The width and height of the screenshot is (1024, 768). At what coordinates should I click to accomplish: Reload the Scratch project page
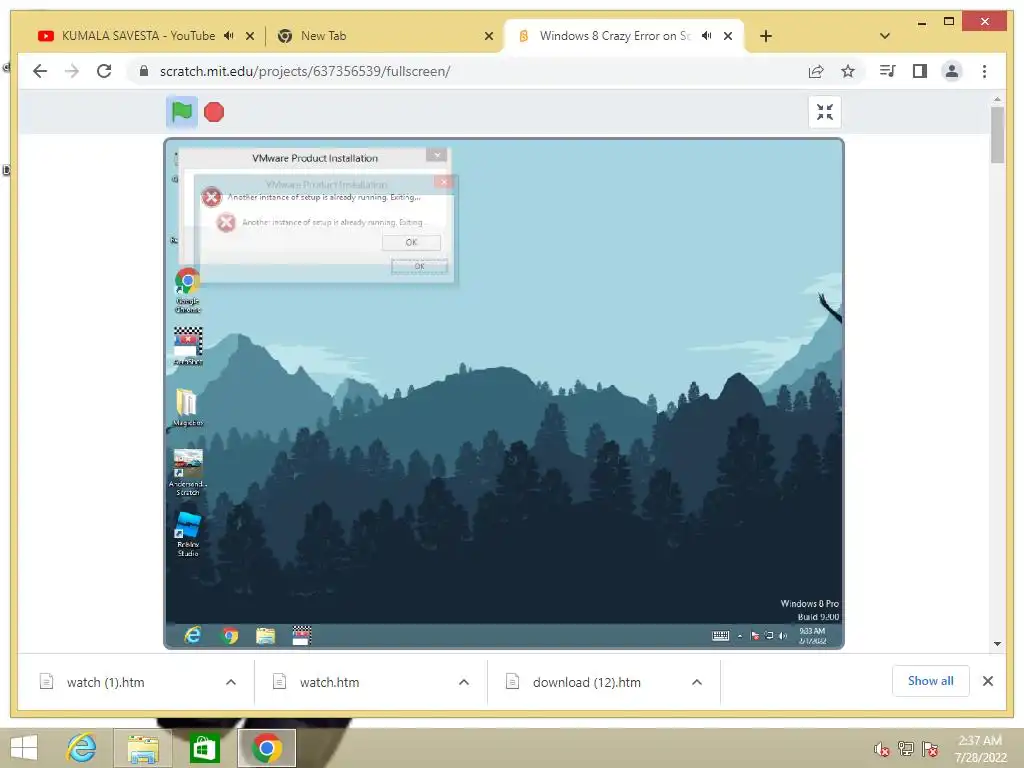(x=104, y=71)
